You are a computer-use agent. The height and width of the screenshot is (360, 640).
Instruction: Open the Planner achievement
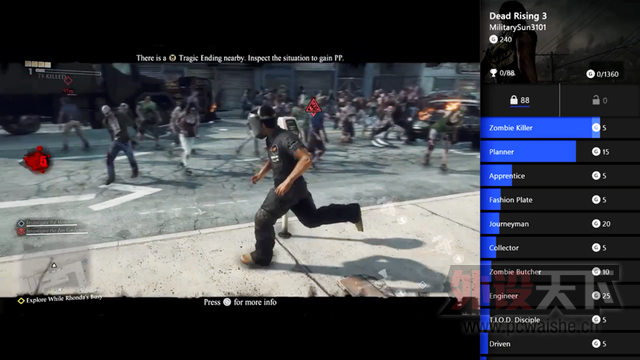click(560, 152)
